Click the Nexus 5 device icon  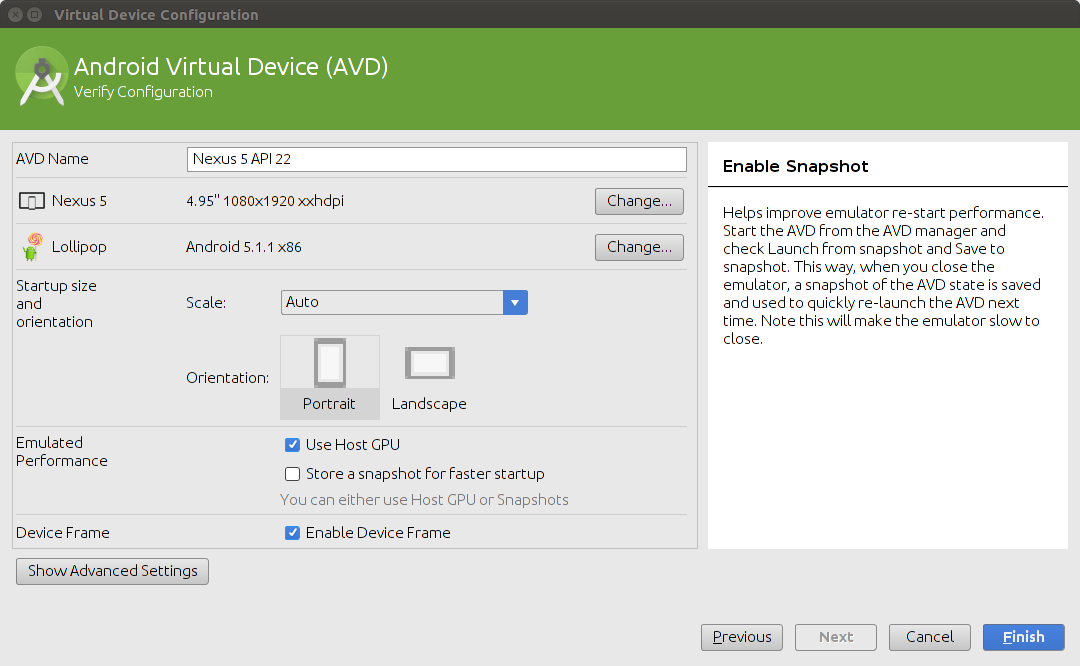(32, 201)
